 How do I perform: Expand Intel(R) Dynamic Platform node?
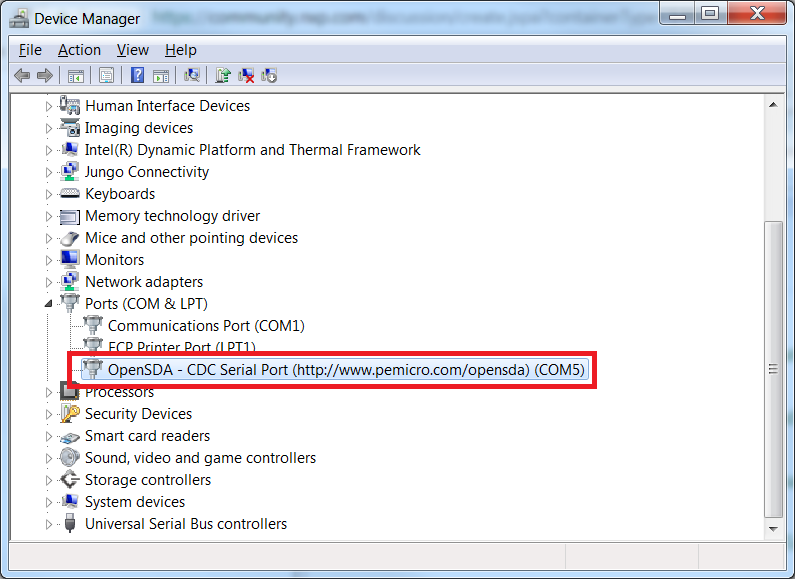pyautogui.click(x=49, y=150)
